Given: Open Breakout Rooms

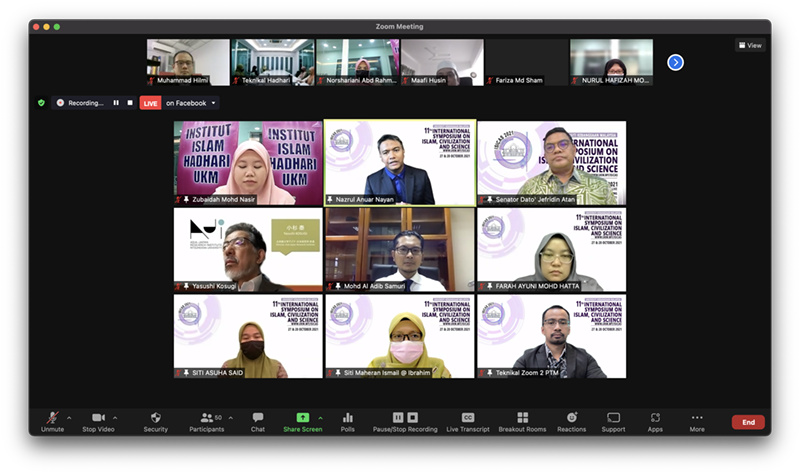Looking at the screenshot, I should pos(522,418).
